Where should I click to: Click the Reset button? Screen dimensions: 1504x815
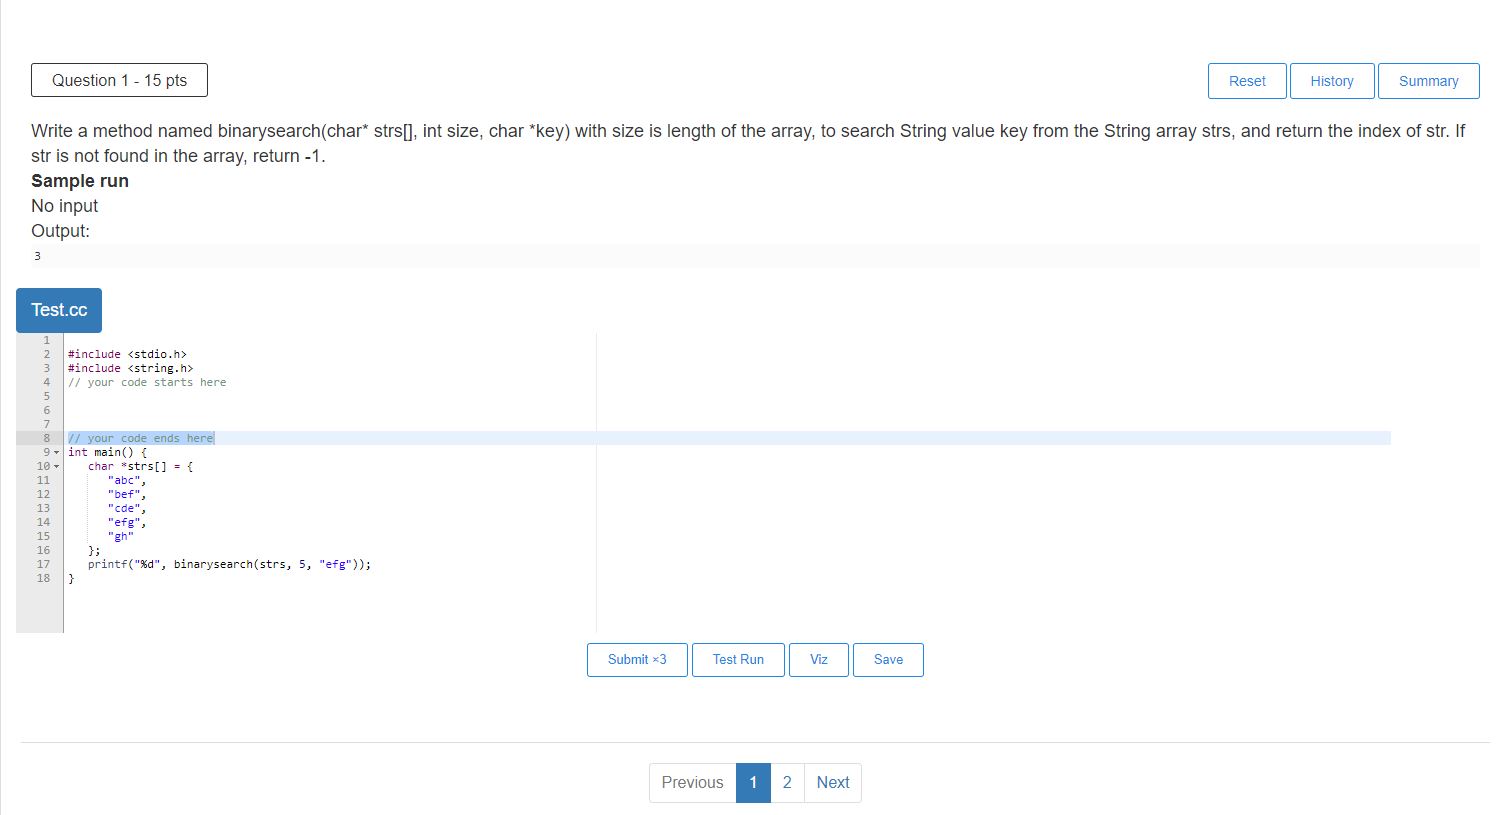pyautogui.click(x=1246, y=81)
